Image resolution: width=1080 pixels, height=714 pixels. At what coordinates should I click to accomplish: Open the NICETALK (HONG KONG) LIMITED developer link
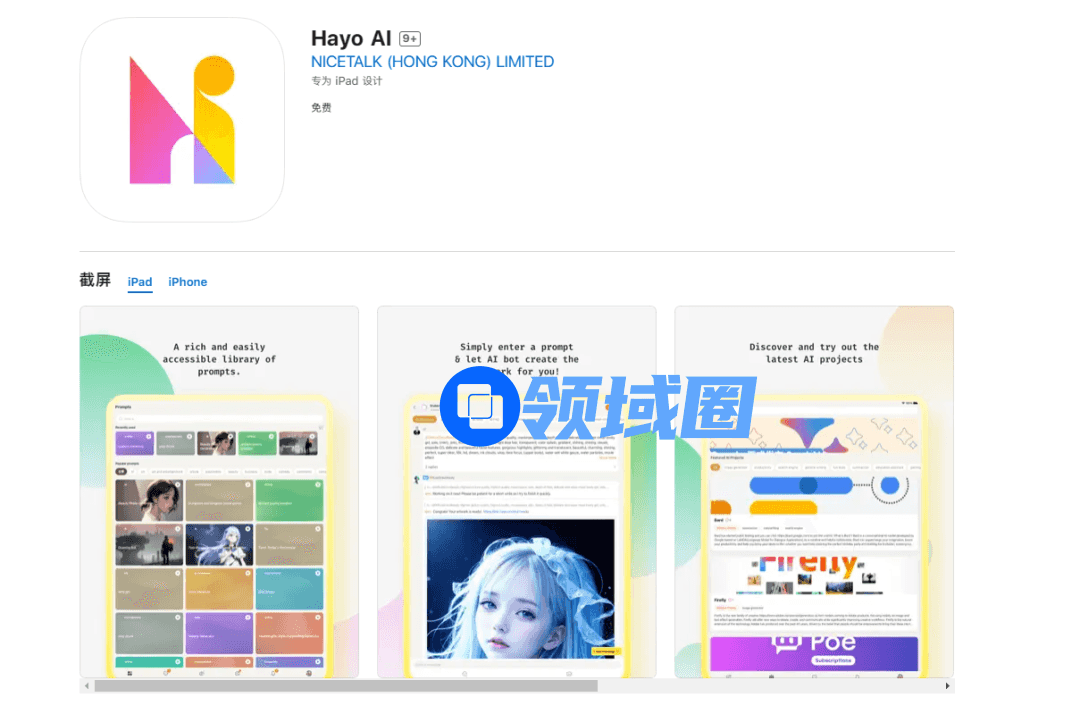pos(432,62)
